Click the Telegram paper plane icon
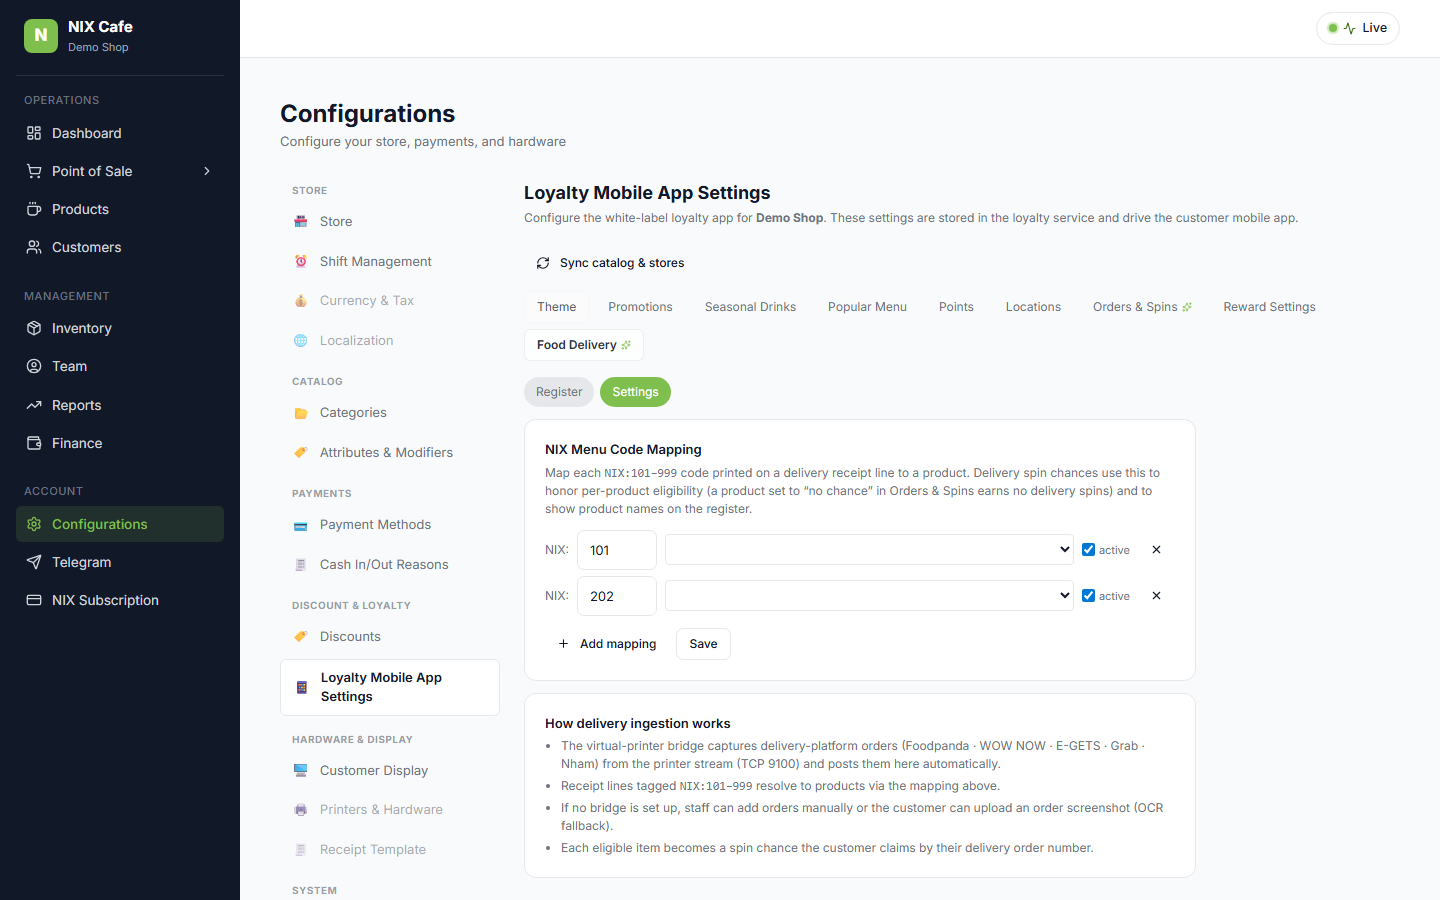This screenshot has height=900, width=1440. pos(34,562)
